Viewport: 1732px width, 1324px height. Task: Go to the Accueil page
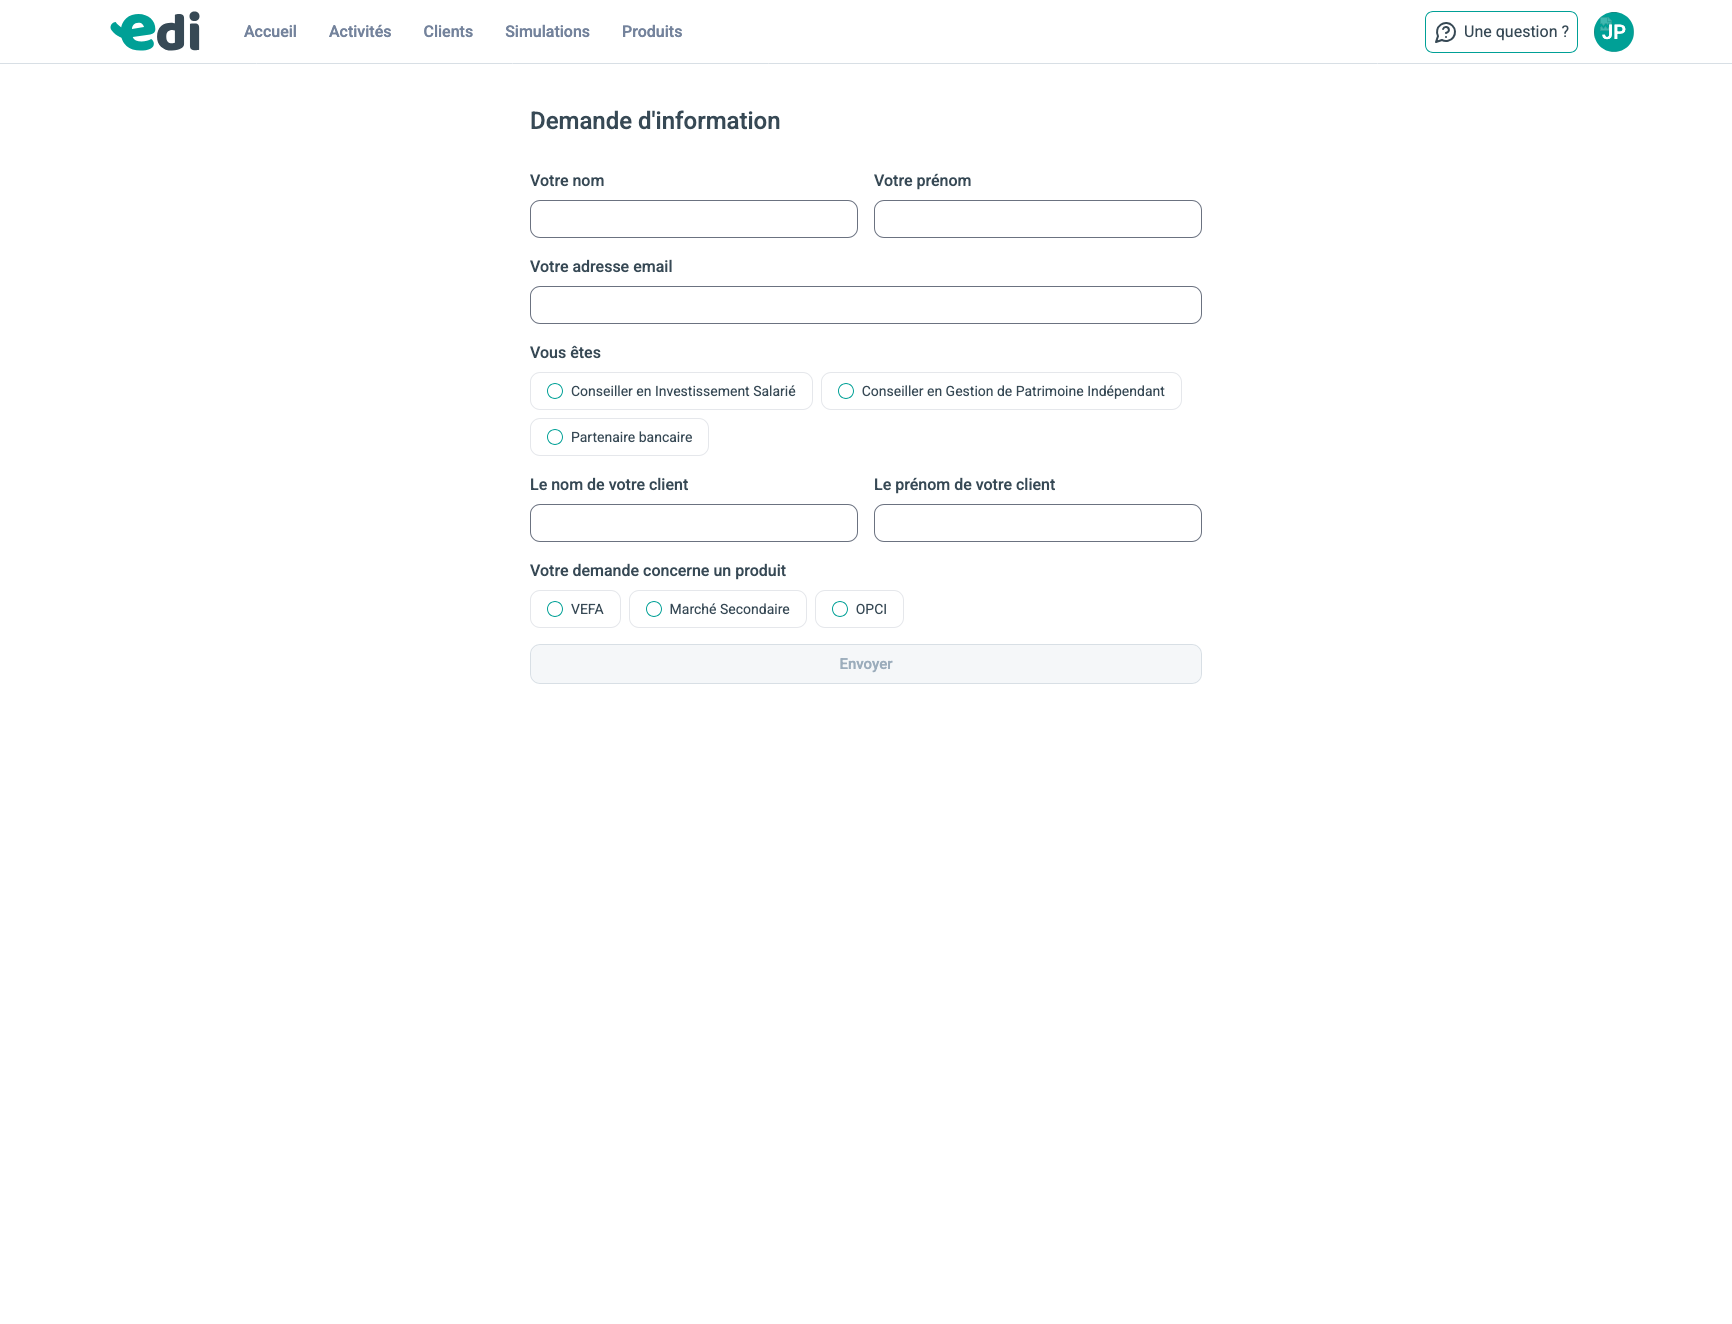click(270, 32)
